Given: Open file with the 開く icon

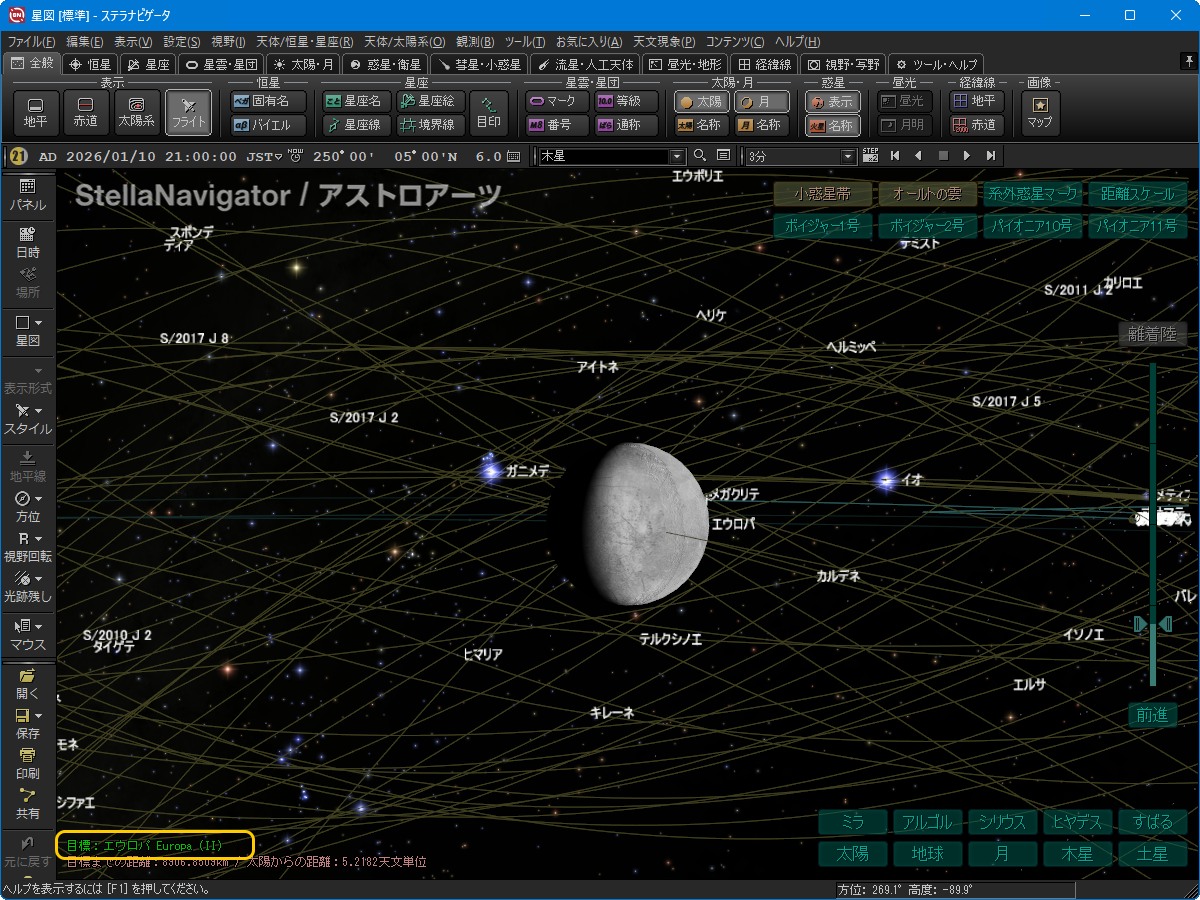Looking at the screenshot, I should point(27,683).
